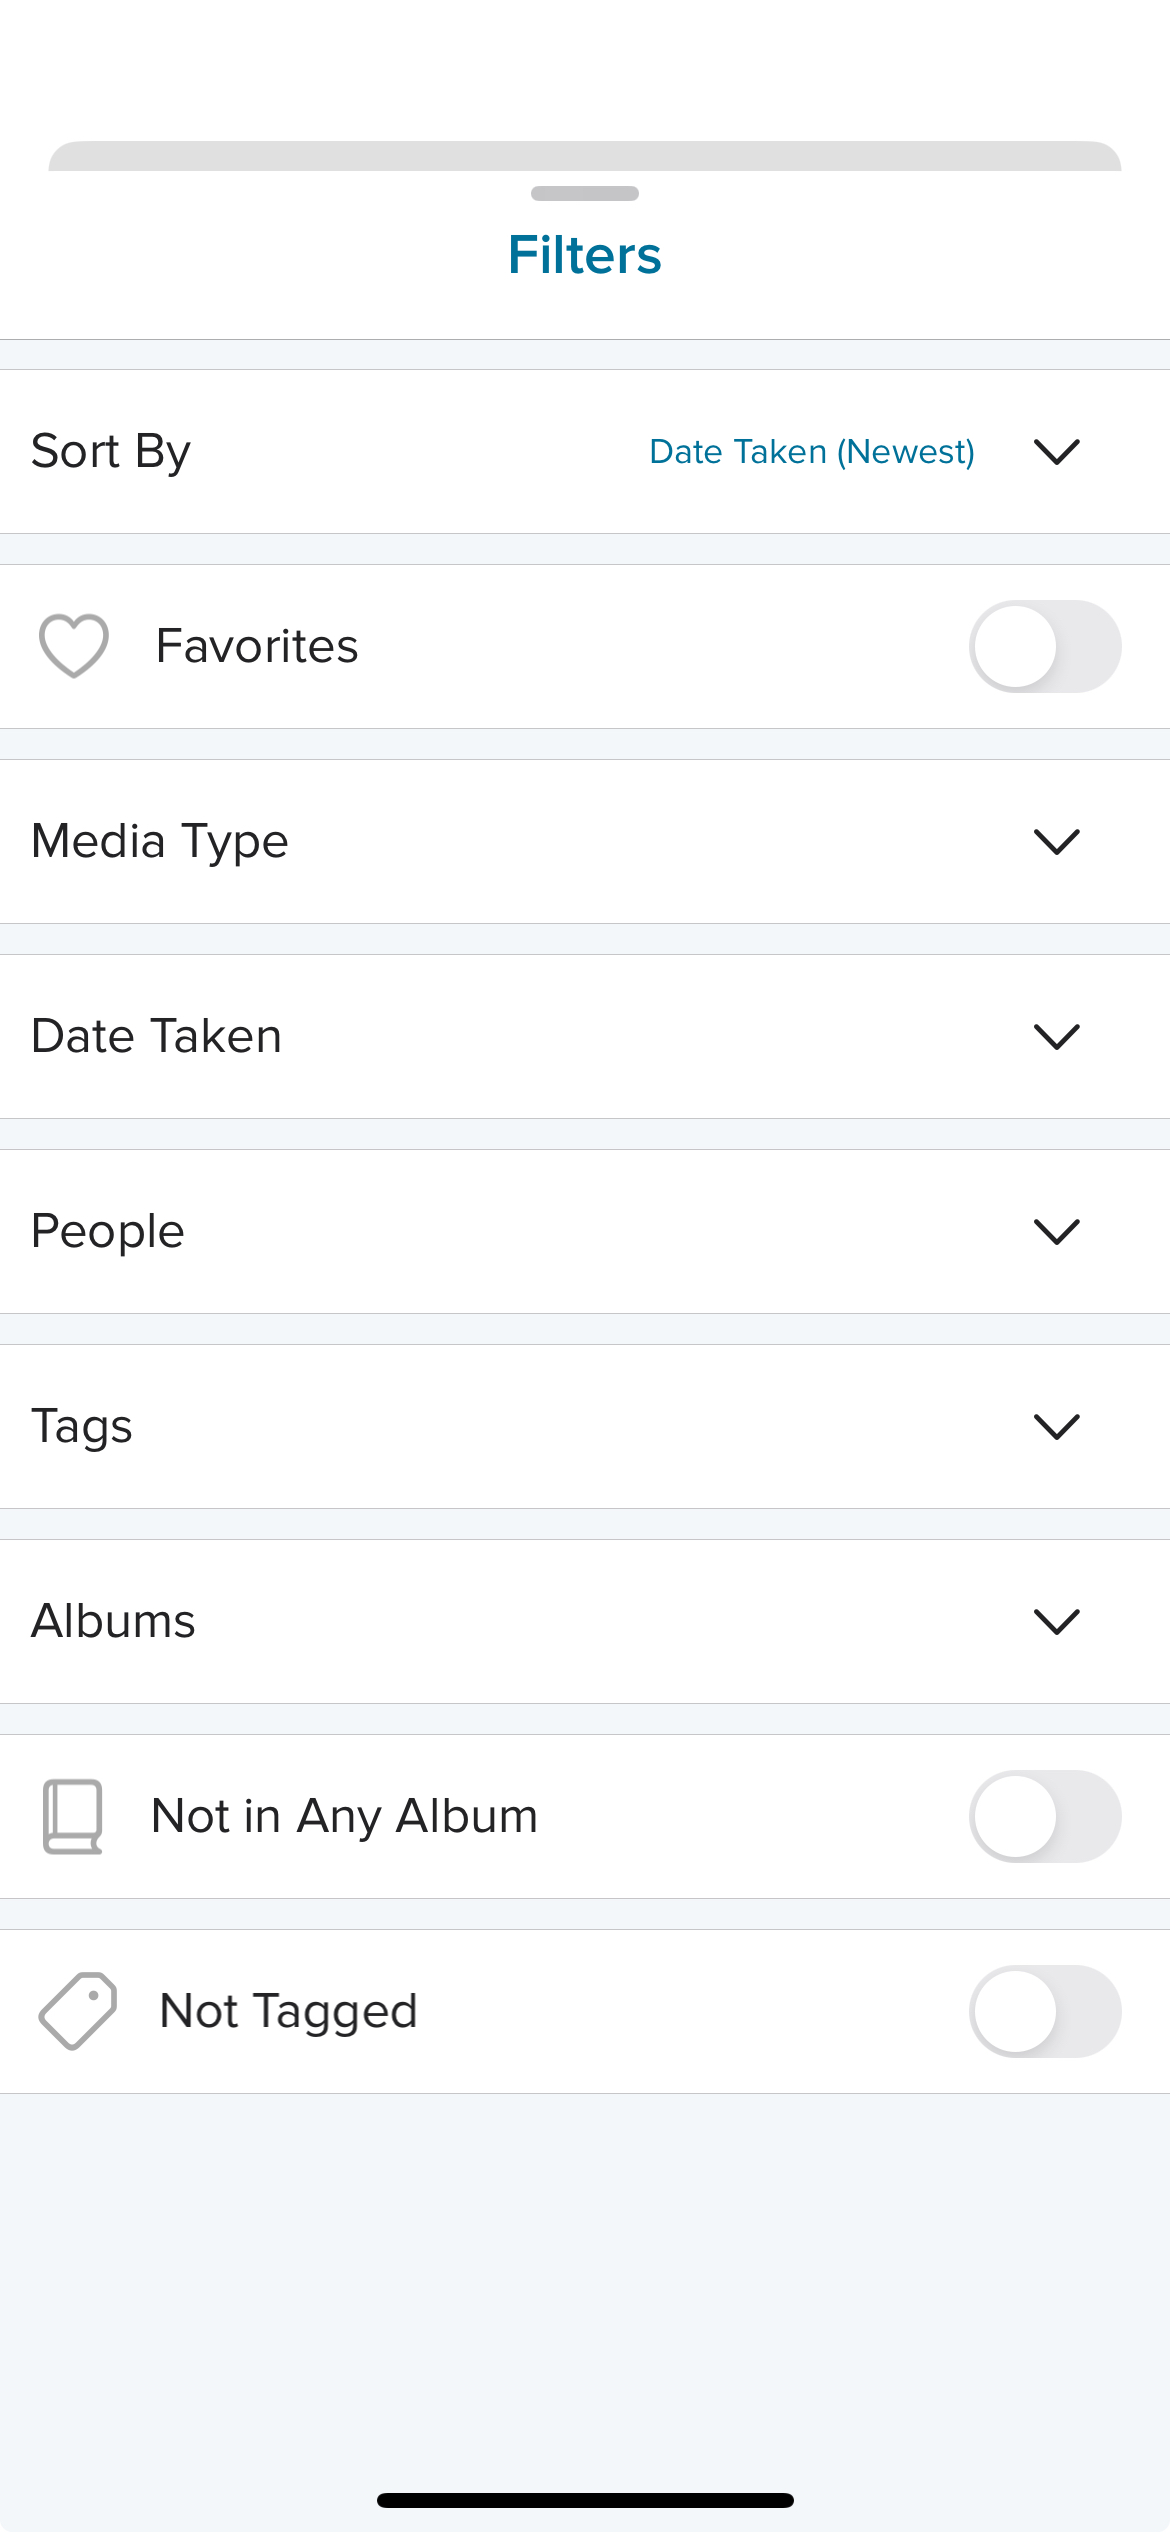The image size is (1170, 2532).
Task: Turn on Not in Any Album switch
Action: click(x=1045, y=1816)
